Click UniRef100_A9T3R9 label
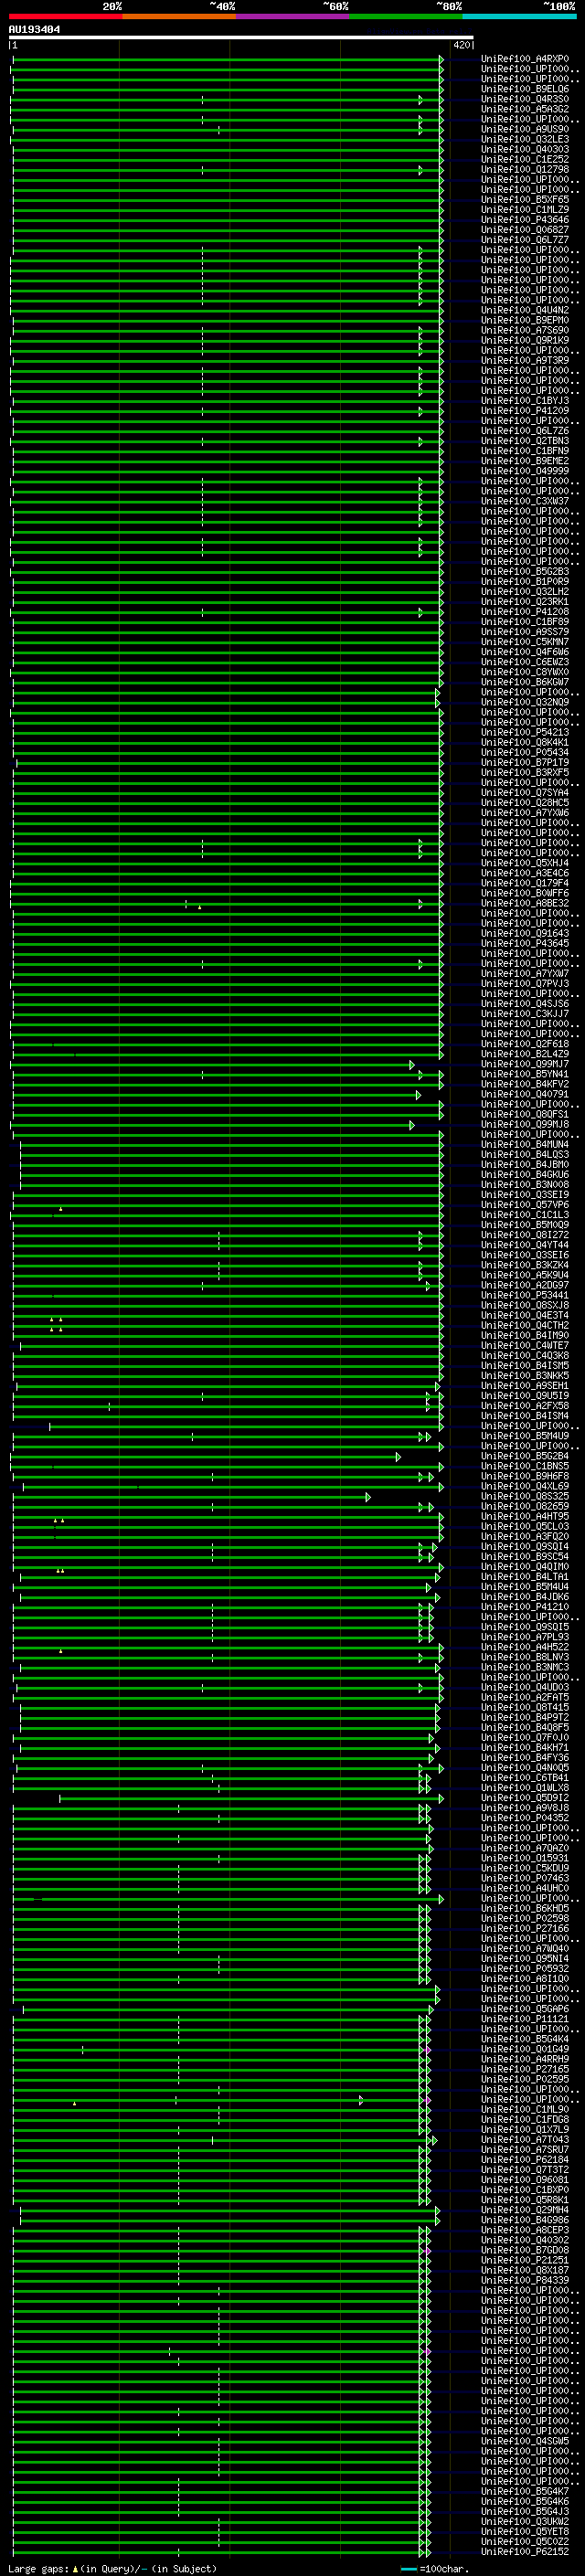 click(x=525, y=360)
